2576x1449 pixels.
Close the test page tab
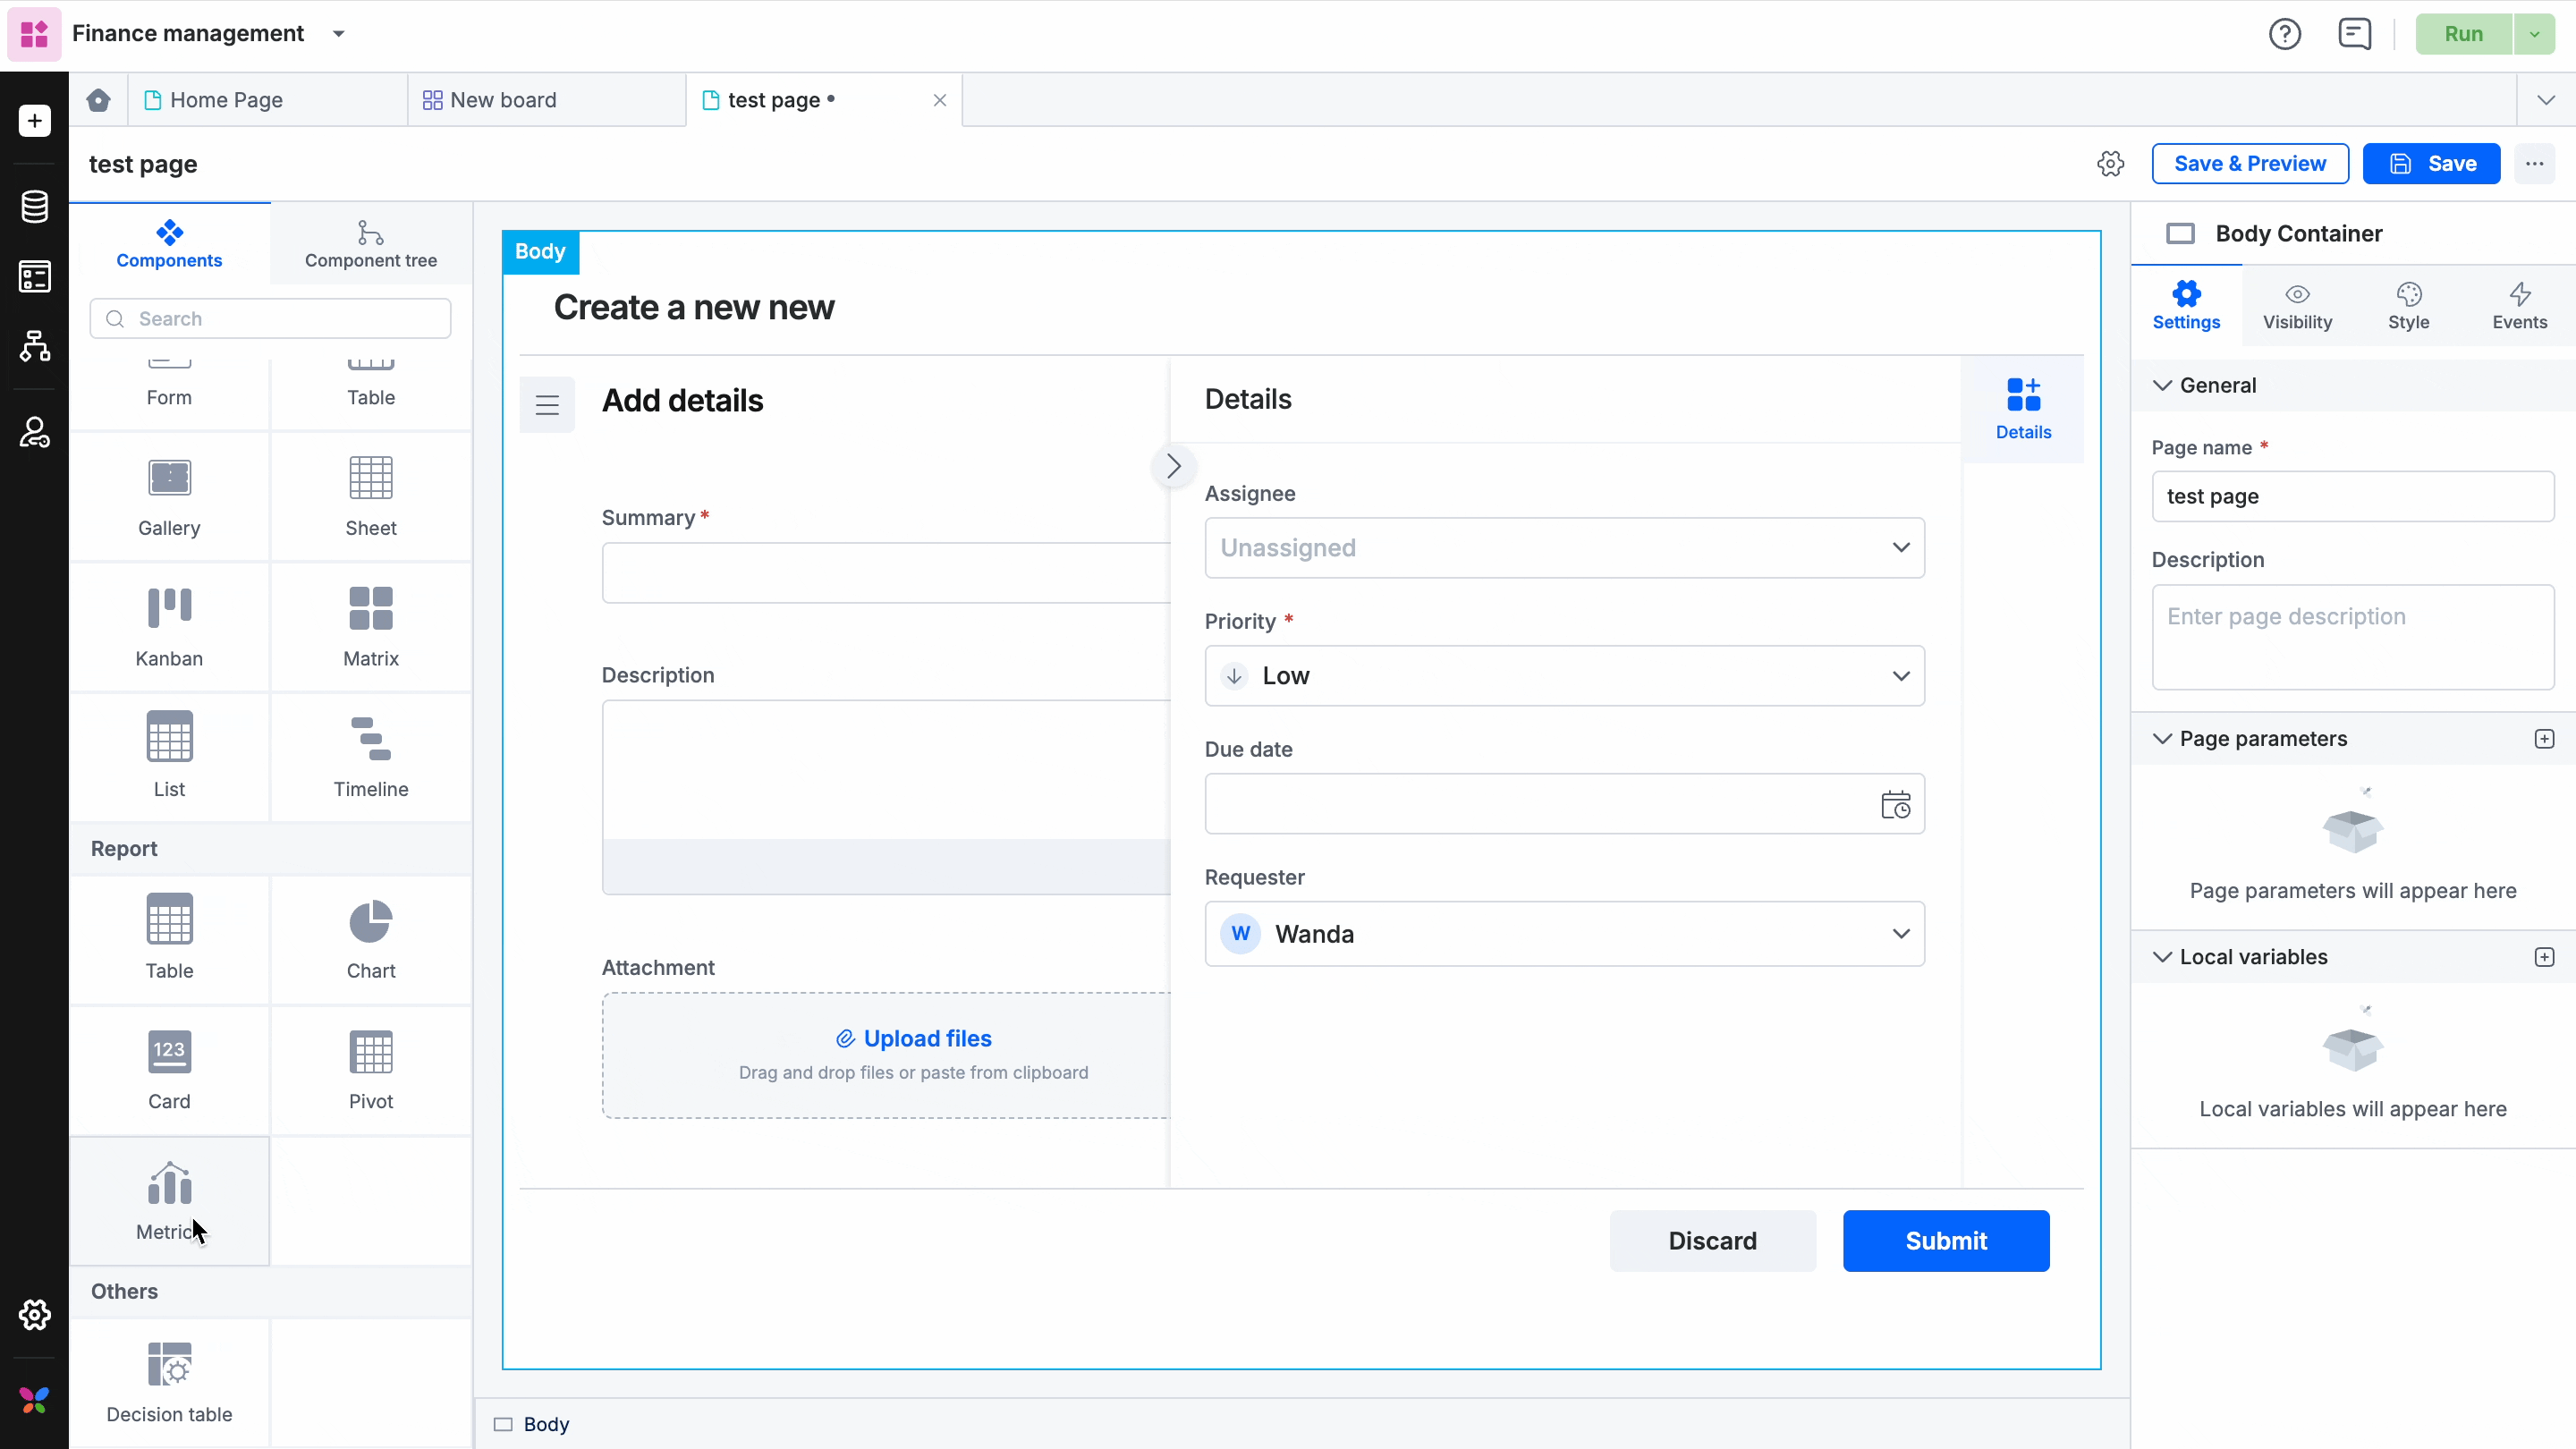coord(939,100)
